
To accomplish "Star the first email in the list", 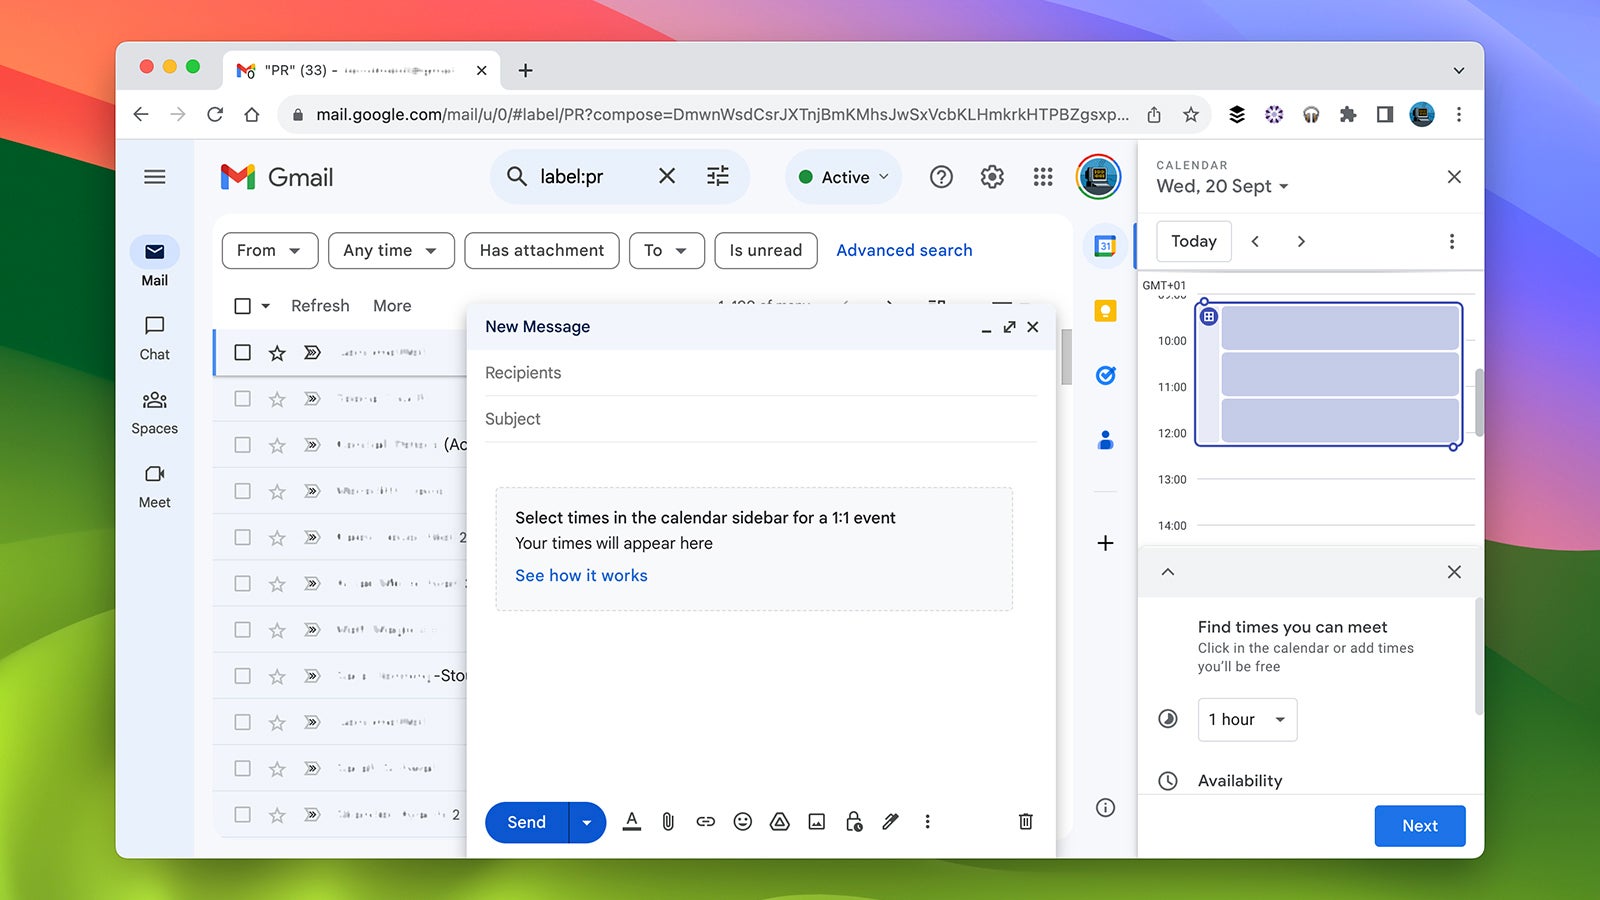I will pos(277,352).
